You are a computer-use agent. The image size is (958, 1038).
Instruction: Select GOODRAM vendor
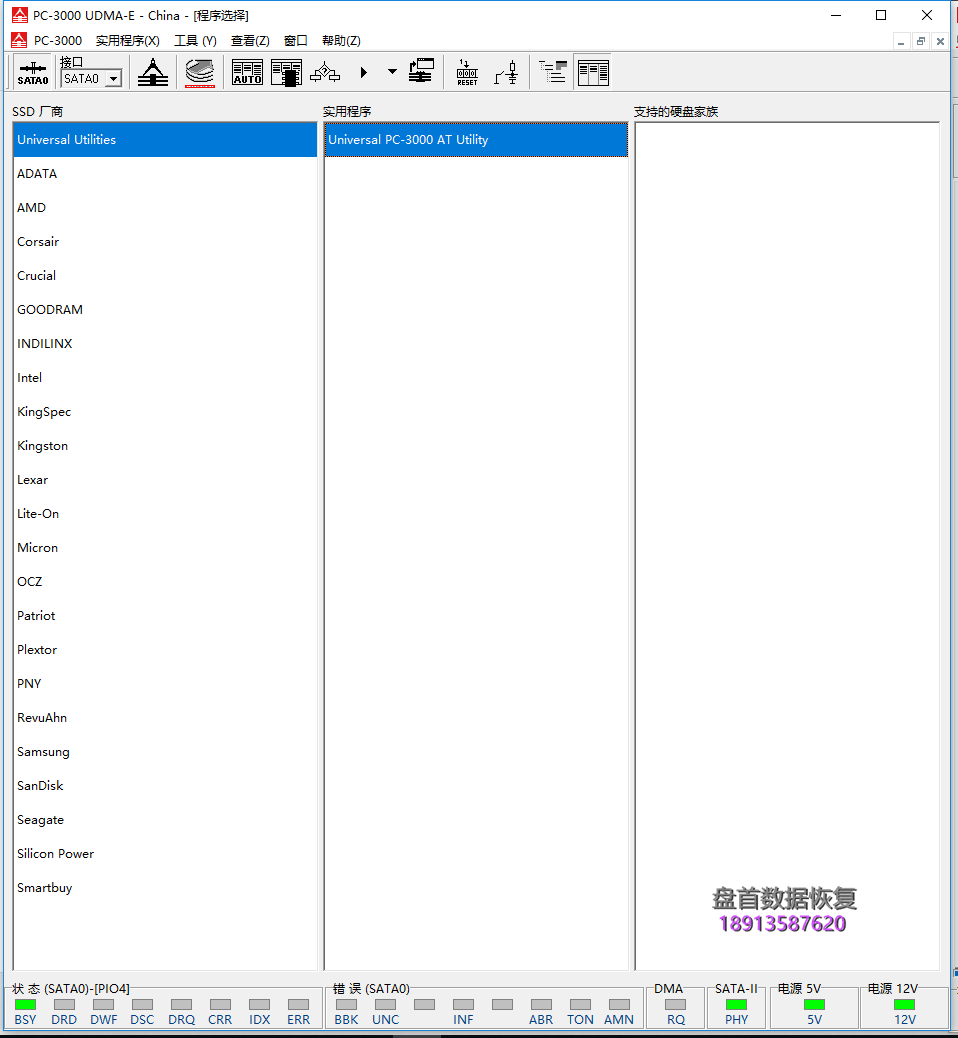[165, 310]
